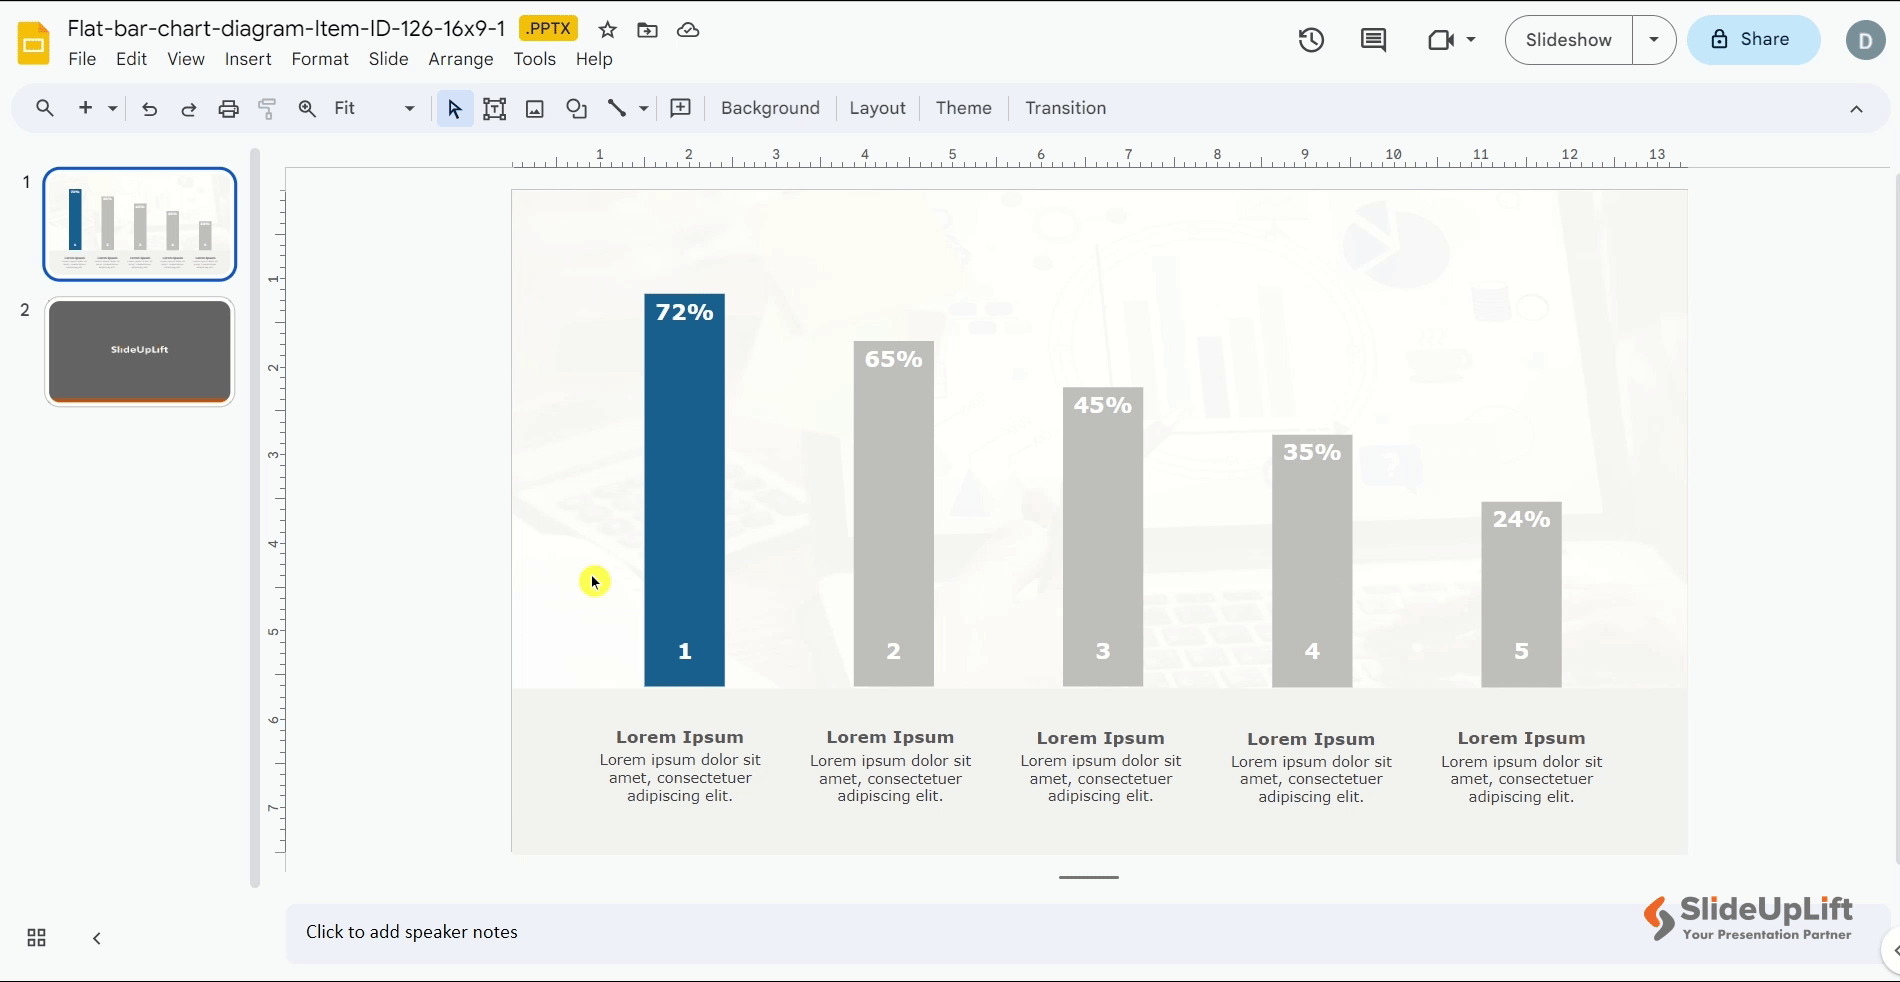This screenshot has width=1900, height=982.
Task: Open the Google Slides home logo
Action: [x=34, y=43]
